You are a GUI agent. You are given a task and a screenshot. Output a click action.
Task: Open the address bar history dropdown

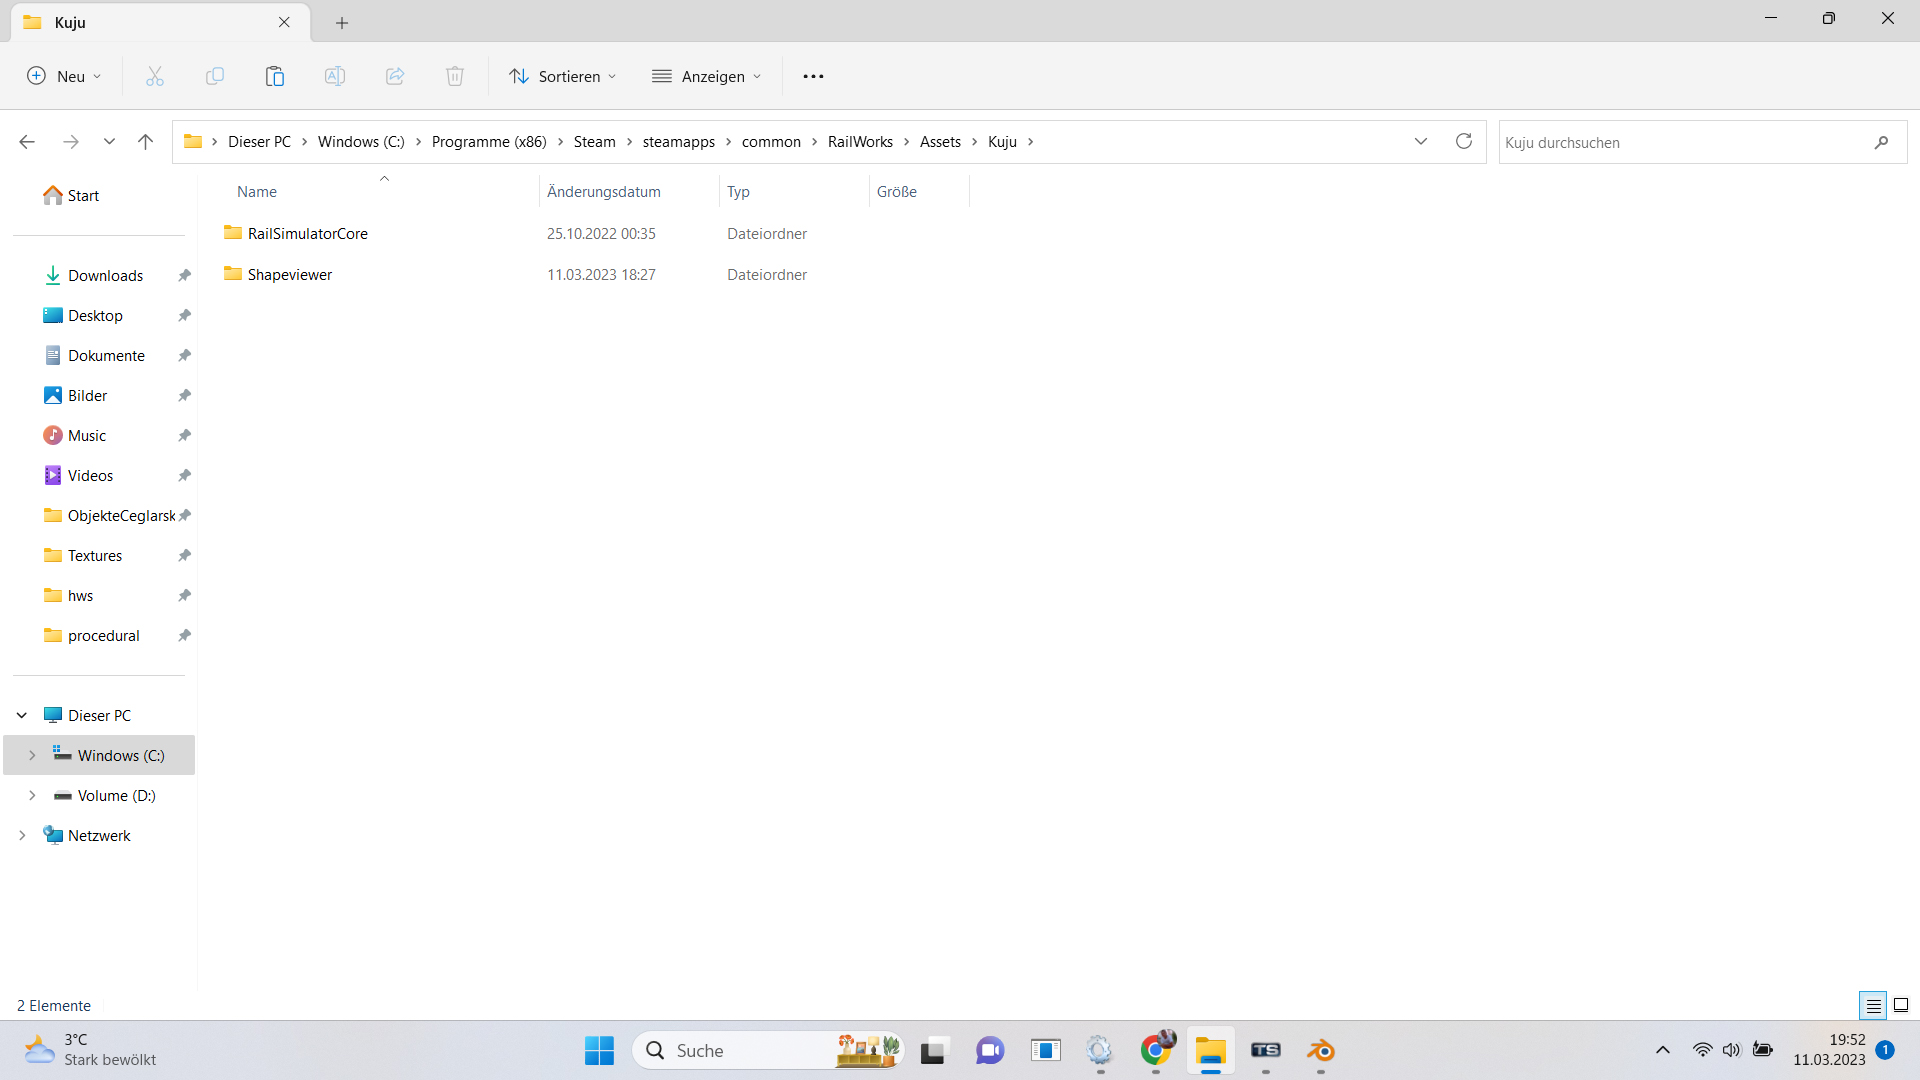(1420, 141)
